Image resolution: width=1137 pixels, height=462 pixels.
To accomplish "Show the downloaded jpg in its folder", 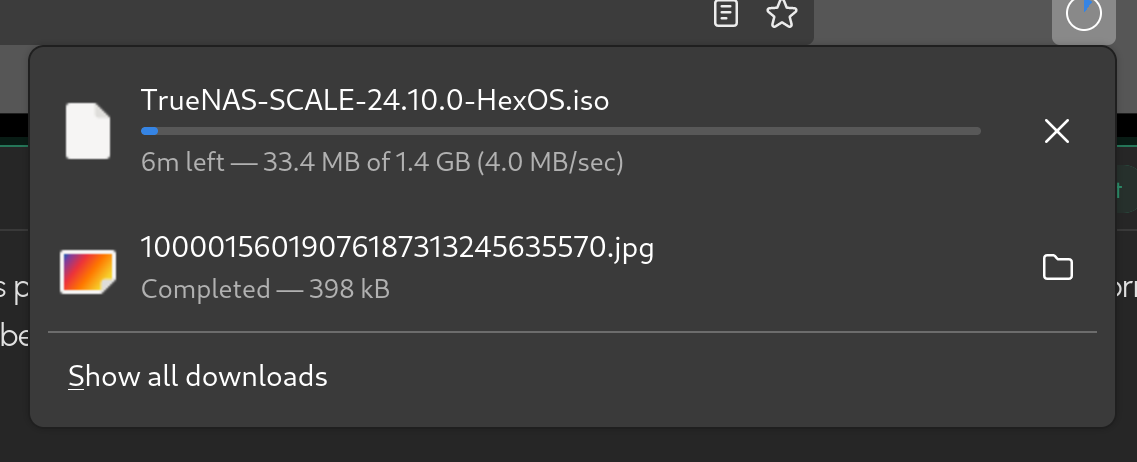I will pyautogui.click(x=1057, y=268).
